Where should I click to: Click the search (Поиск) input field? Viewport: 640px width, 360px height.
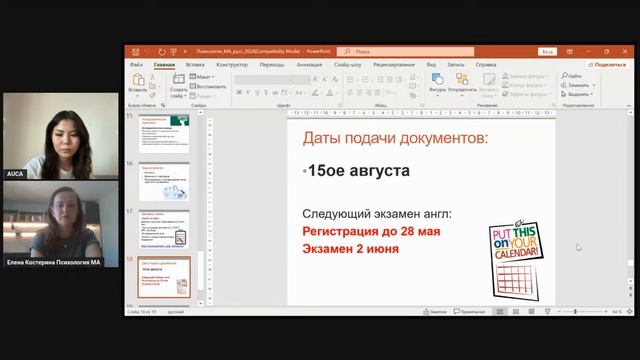tap(405, 52)
